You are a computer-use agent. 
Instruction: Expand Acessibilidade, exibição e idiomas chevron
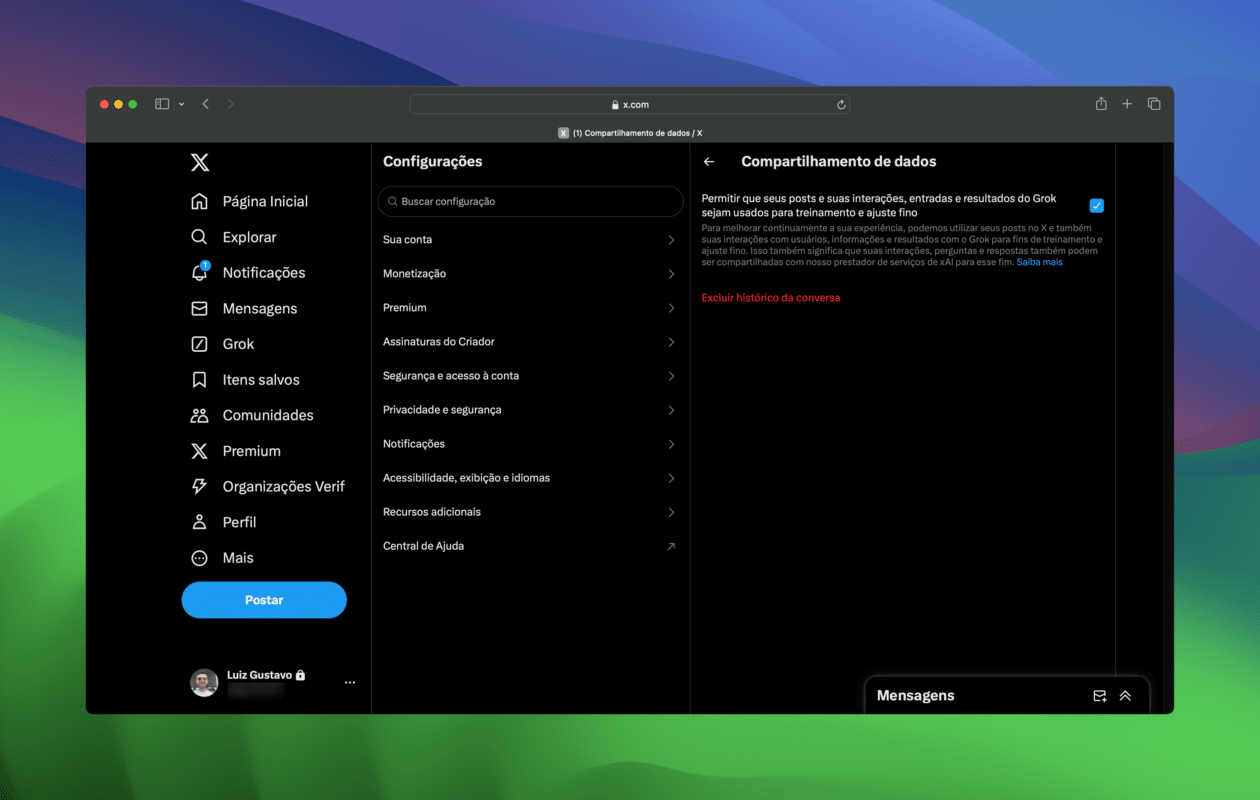point(671,478)
